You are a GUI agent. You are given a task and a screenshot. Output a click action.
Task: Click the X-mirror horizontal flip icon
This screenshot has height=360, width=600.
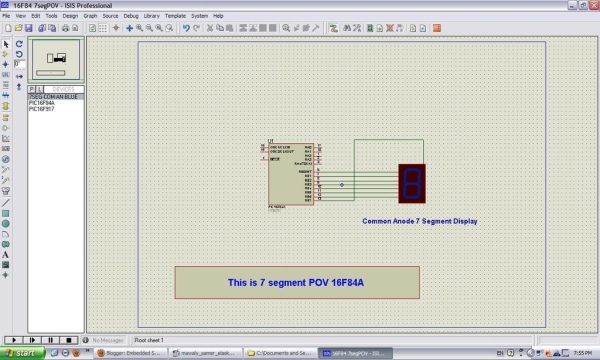point(19,77)
